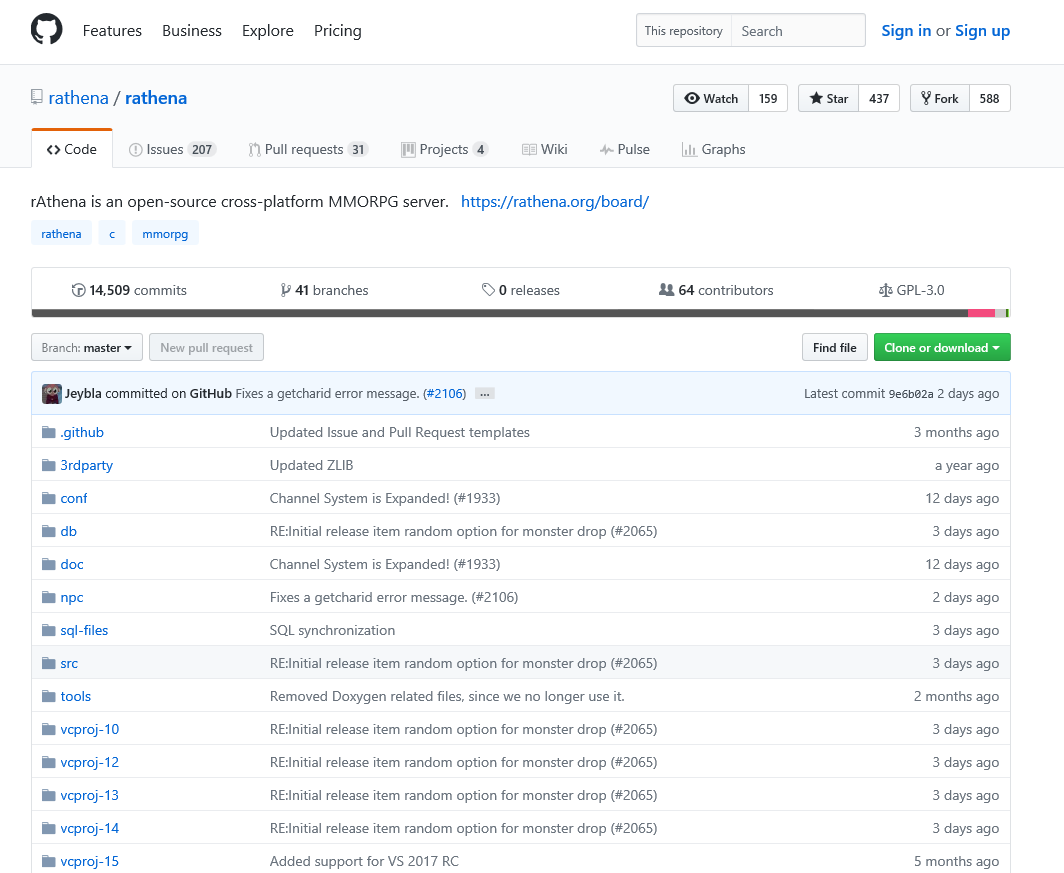Click the GPL-3.0 license scale icon
Viewport: 1064px width, 873px height.
885,290
